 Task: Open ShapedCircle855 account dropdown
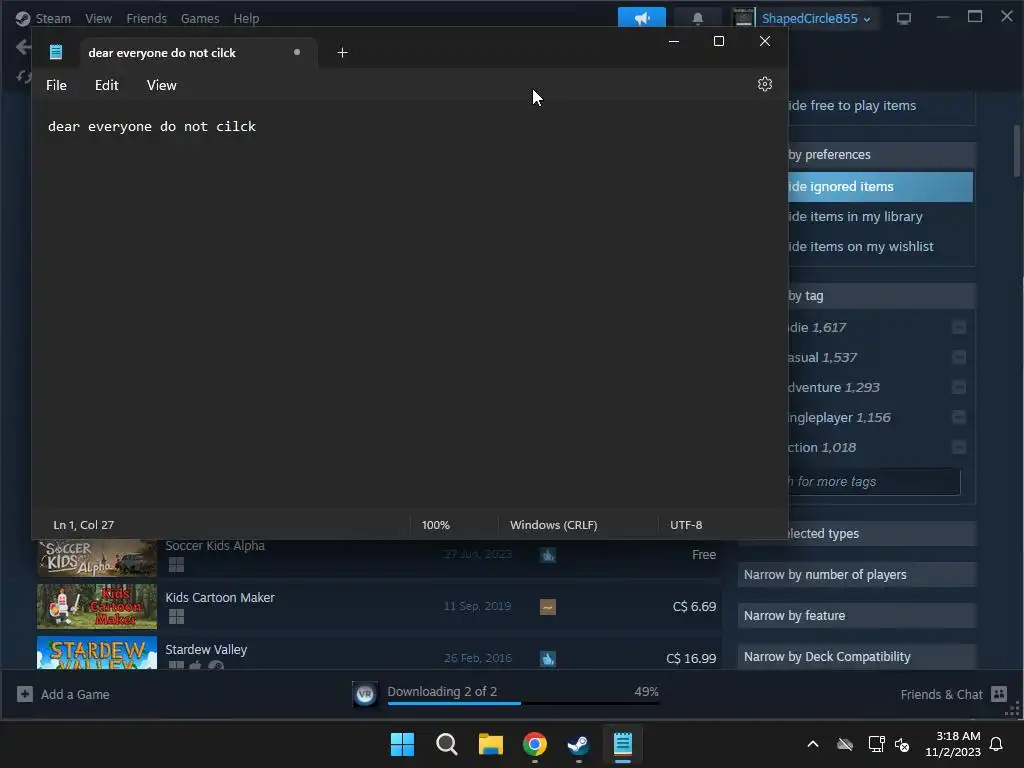816,18
